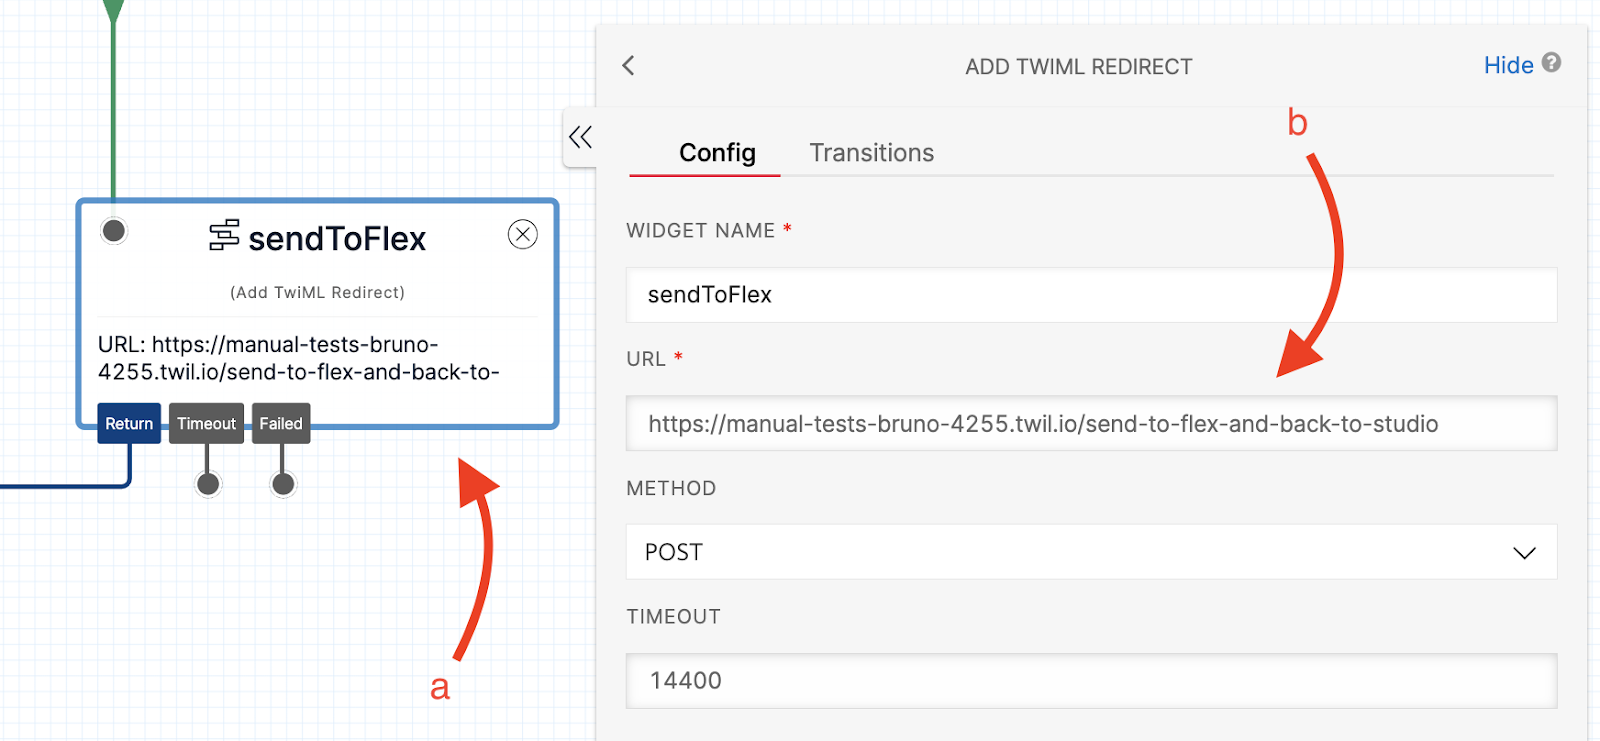Open the help question mark icon
This screenshot has height=741, width=1600.
1551,63
